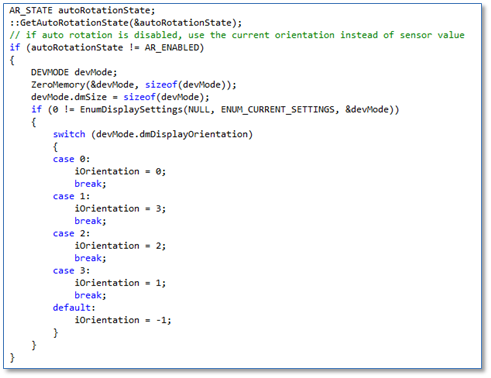Click the AR_STATE type declaration

pos(31,10)
